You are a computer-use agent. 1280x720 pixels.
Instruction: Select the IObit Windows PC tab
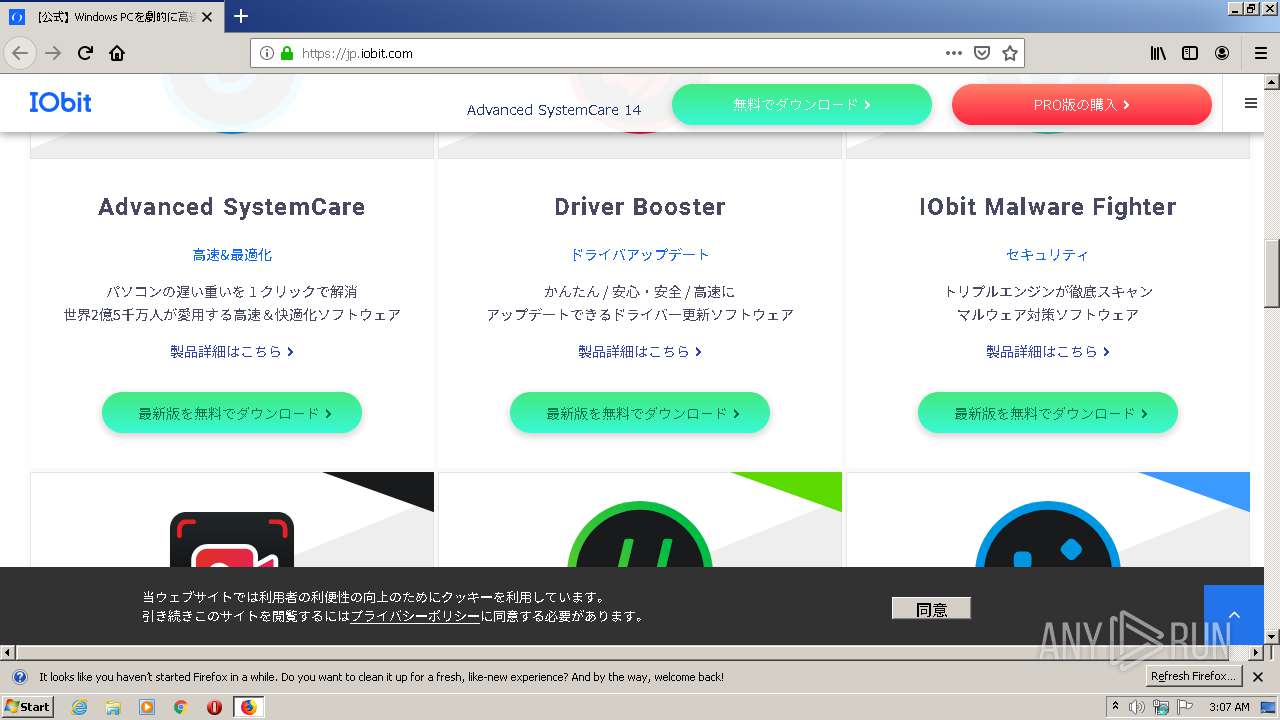(110, 17)
